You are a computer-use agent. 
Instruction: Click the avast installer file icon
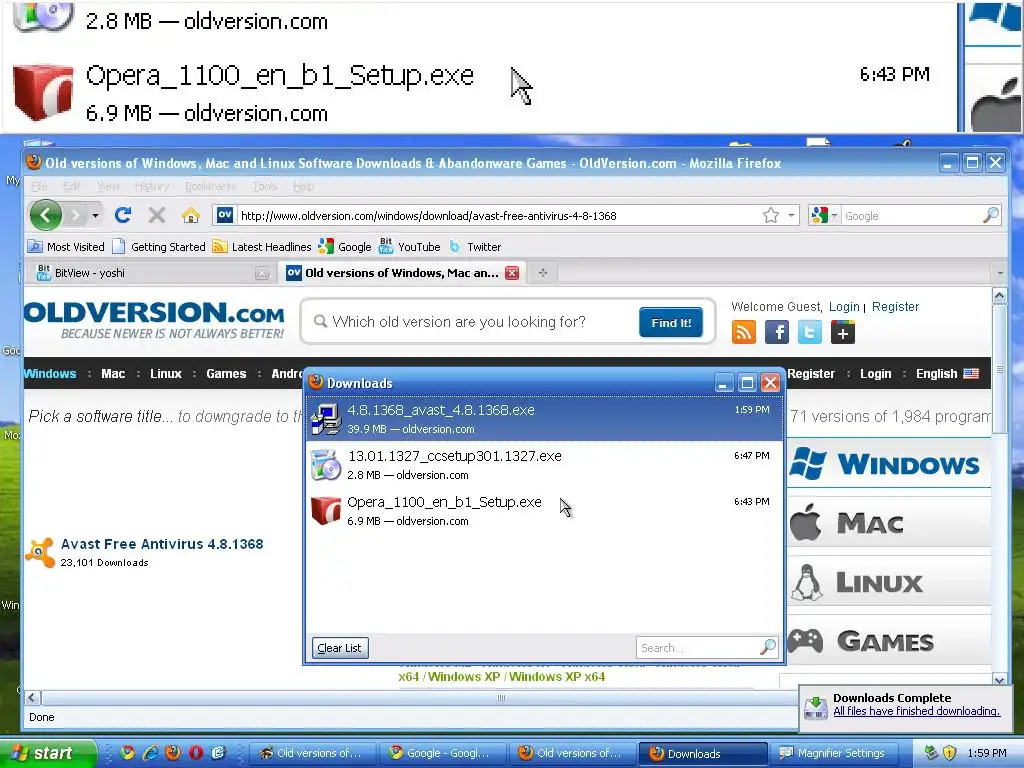(x=326, y=419)
